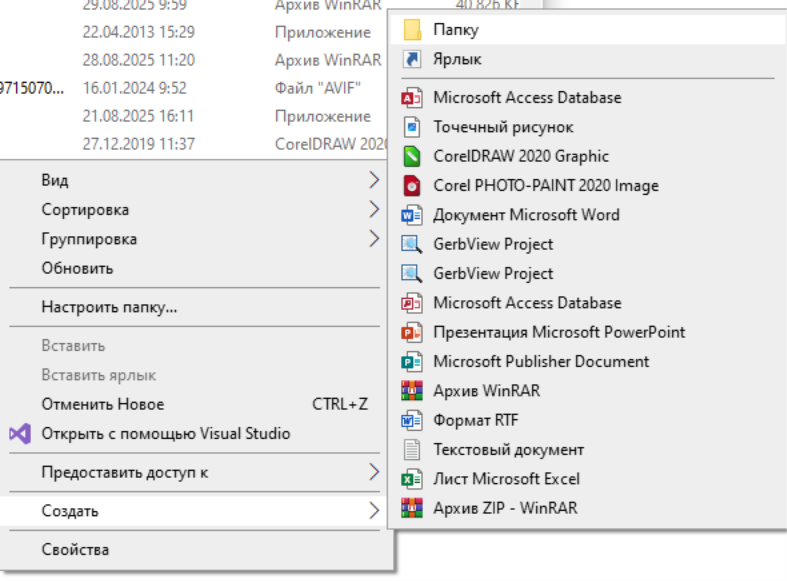The image size is (787, 581).
Task: Click the date 28.08.2025 11:20 in the file list
Action: 139,60
